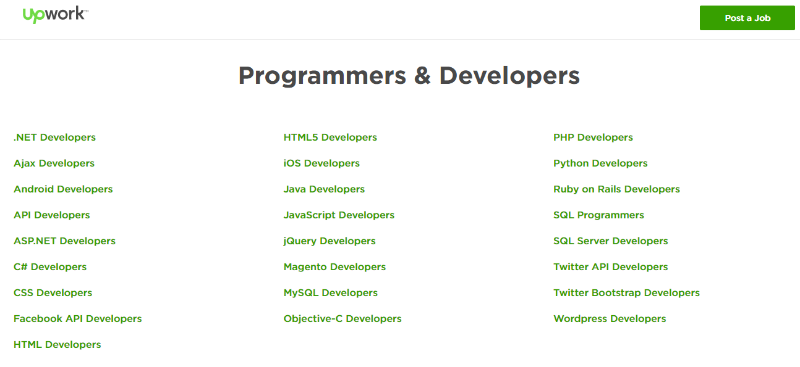Click the HTML Developers link
This screenshot has width=800, height=367.
pyautogui.click(x=57, y=345)
